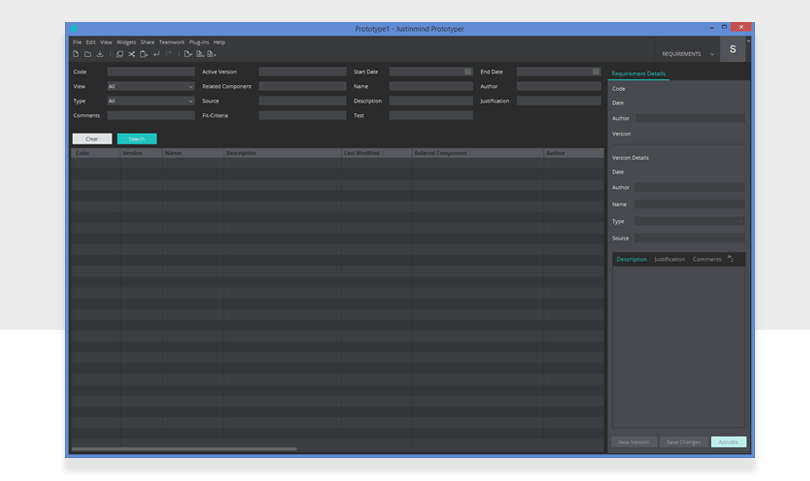Image resolution: width=810 pixels, height=481 pixels.
Task: Click the Justification field in search filters
Action: pos(559,101)
